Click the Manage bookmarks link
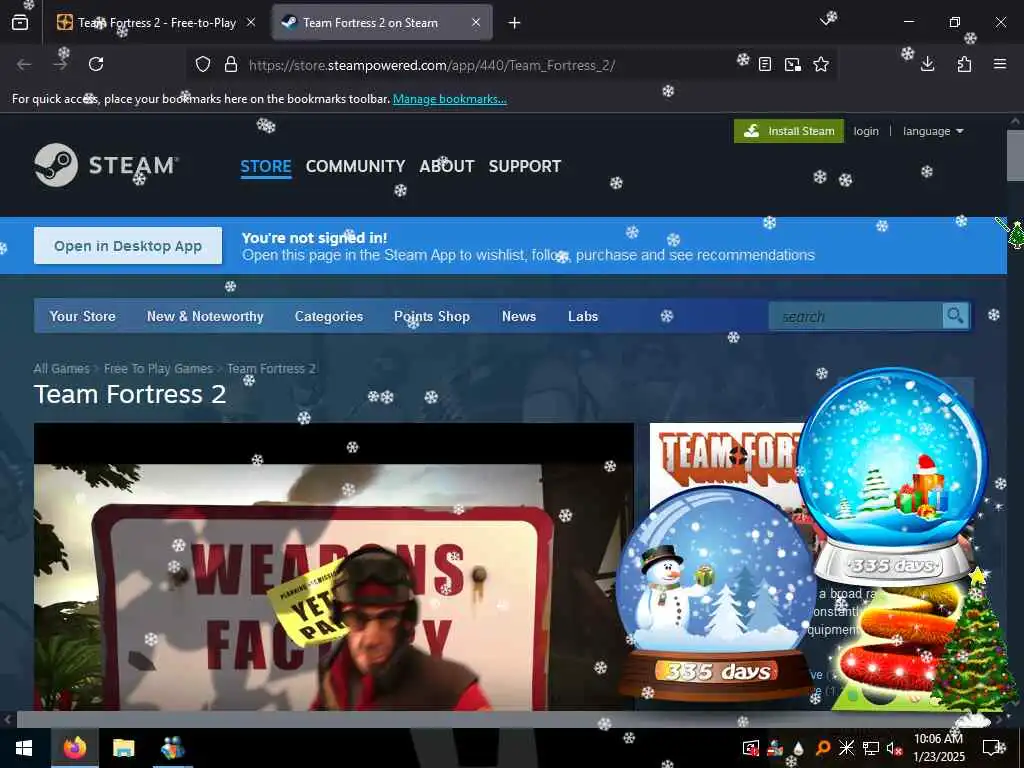Image resolution: width=1024 pixels, height=768 pixels. click(x=449, y=99)
